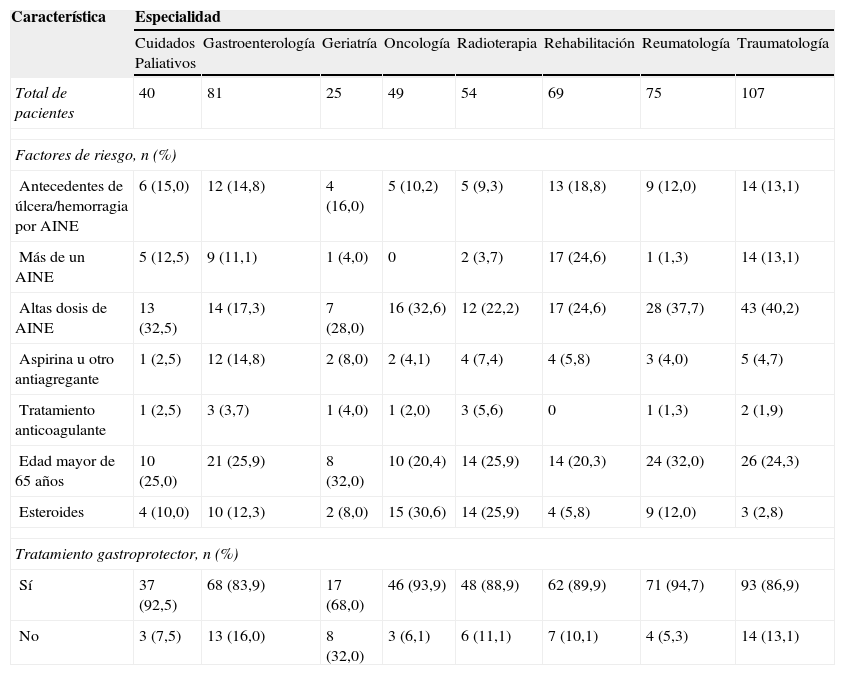Click the Traumatología total value 107

click(753, 93)
